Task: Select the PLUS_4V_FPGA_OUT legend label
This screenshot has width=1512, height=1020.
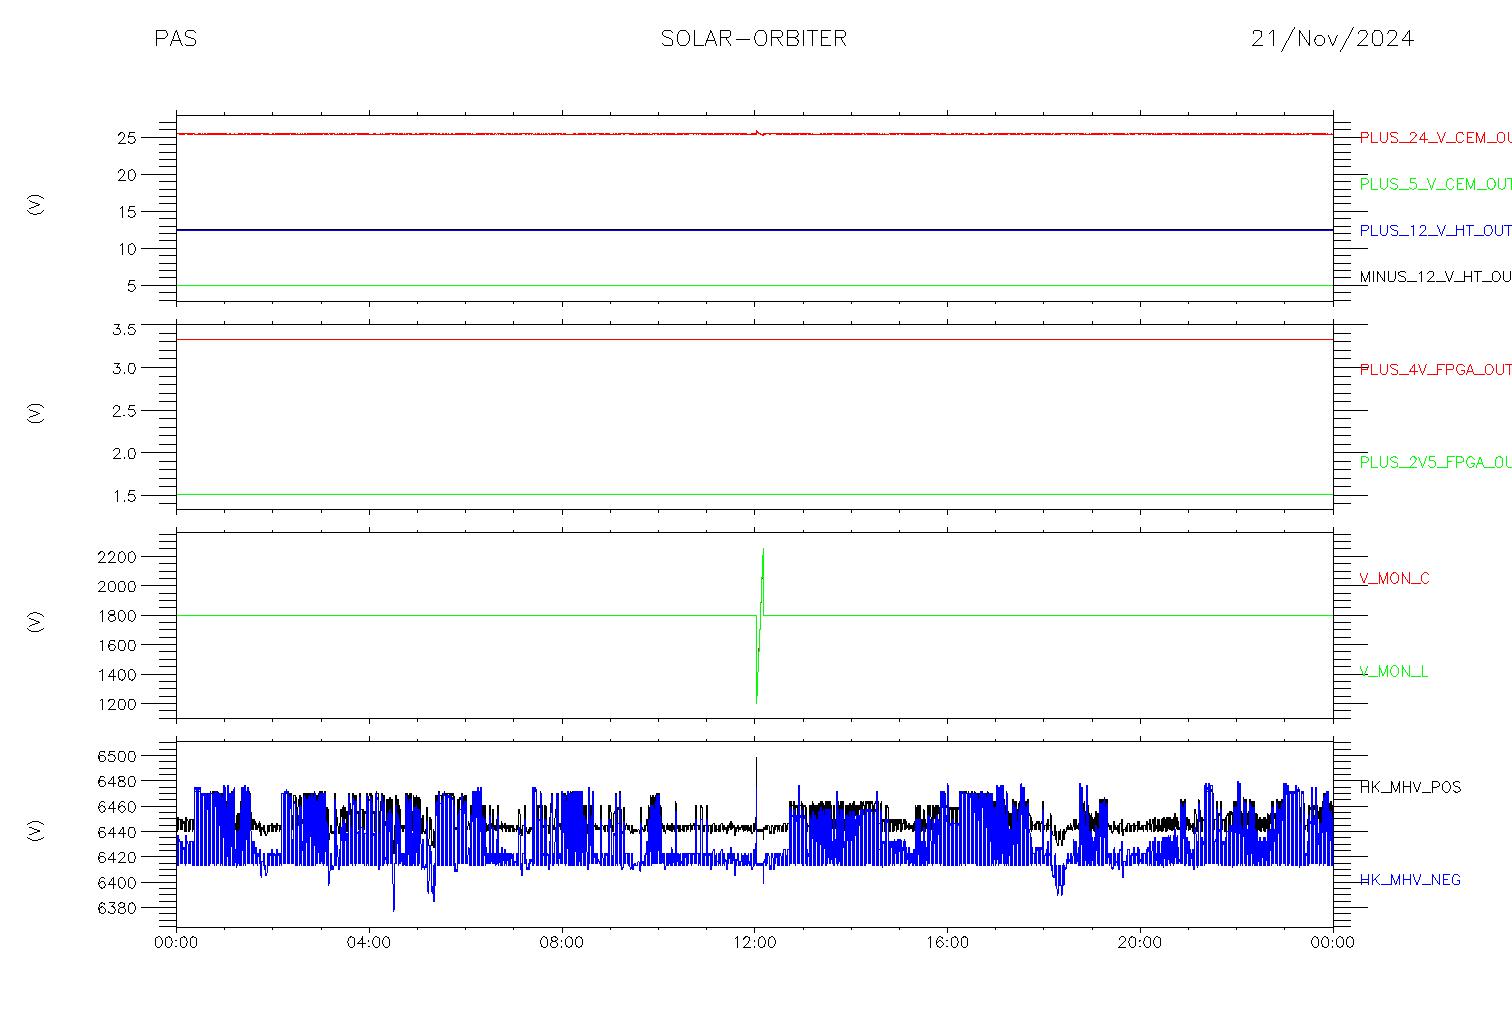Action: pyautogui.click(x=1435, y=370)
